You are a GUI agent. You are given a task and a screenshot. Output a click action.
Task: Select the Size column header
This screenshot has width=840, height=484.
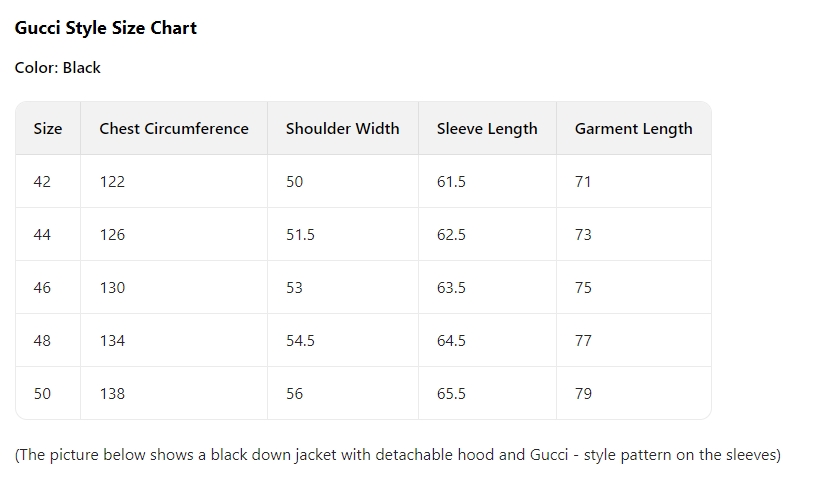(x=48, y=128)
